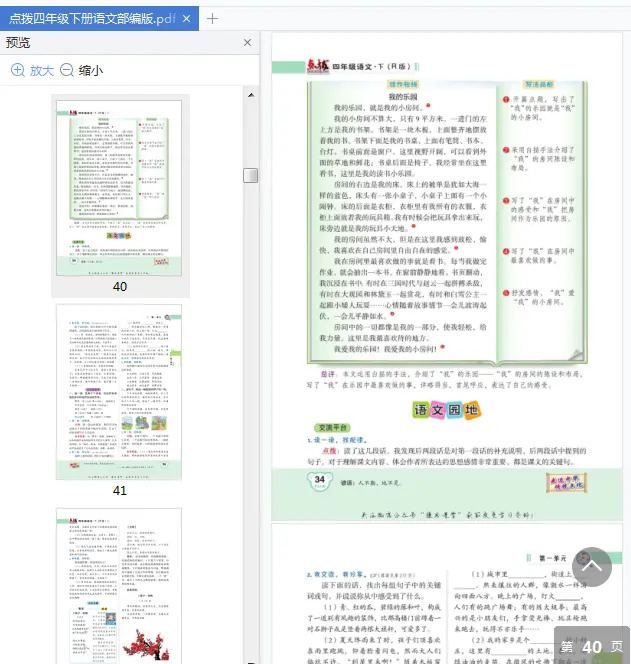631x664 pixels.
Task: Click the thumbnail label 40
Action: click(119, 287)
